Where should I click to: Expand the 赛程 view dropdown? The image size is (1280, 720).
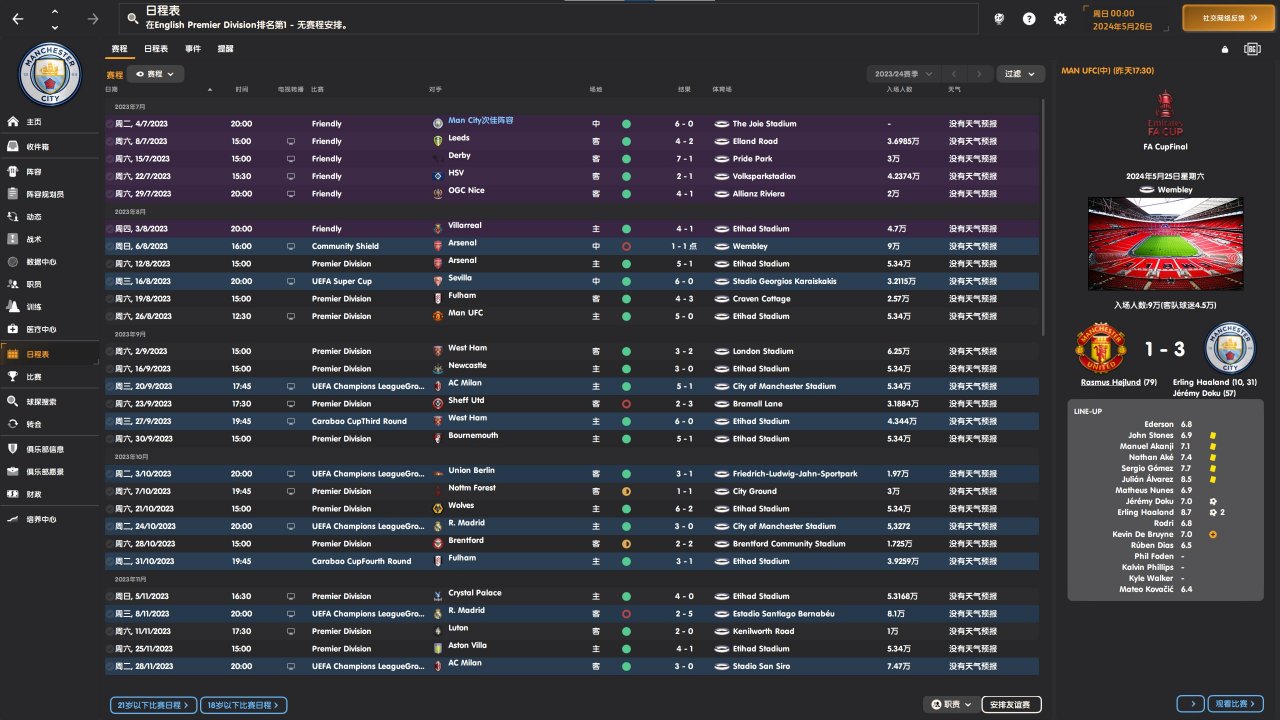[155, 74]
